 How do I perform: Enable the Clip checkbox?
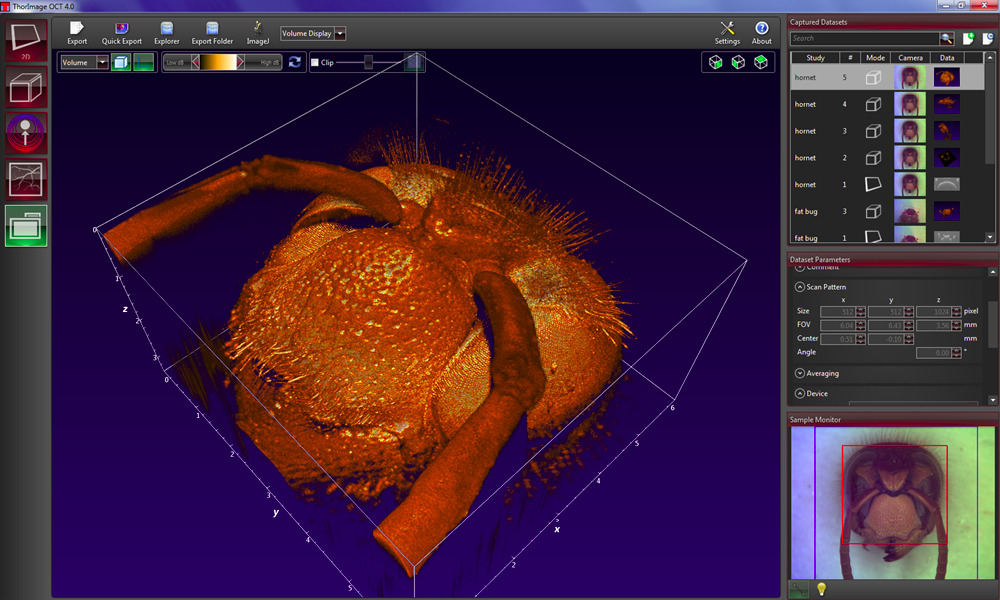pos(315,63)
